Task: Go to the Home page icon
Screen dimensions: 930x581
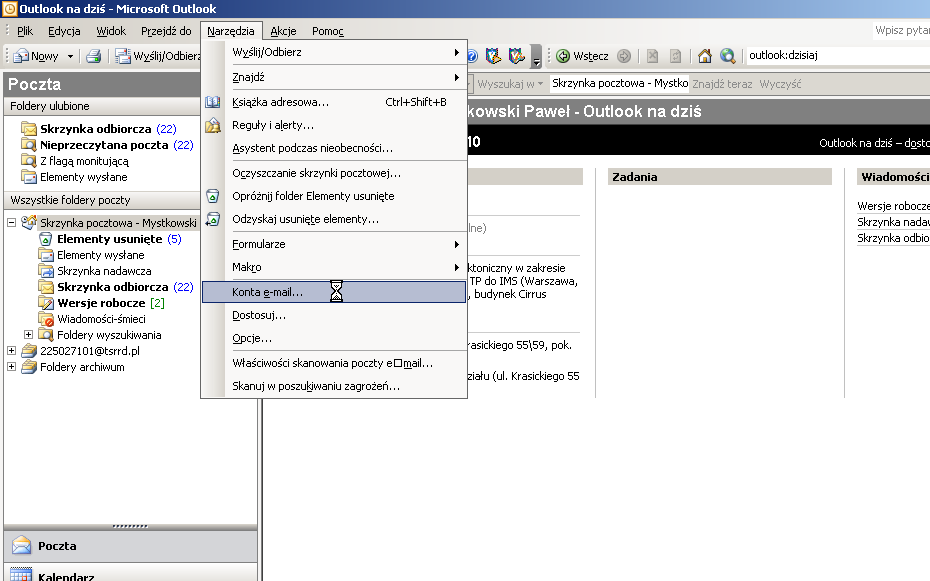Action: pos(705,56)
